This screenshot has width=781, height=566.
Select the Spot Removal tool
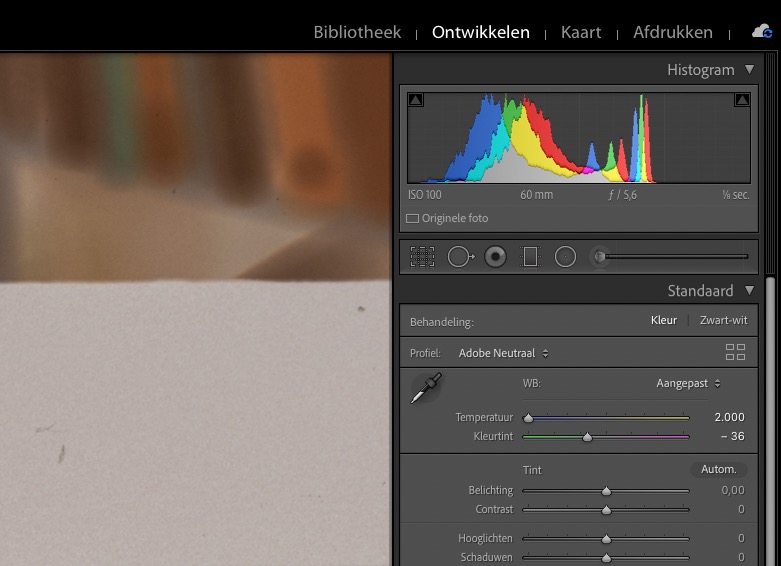[460, 257]
